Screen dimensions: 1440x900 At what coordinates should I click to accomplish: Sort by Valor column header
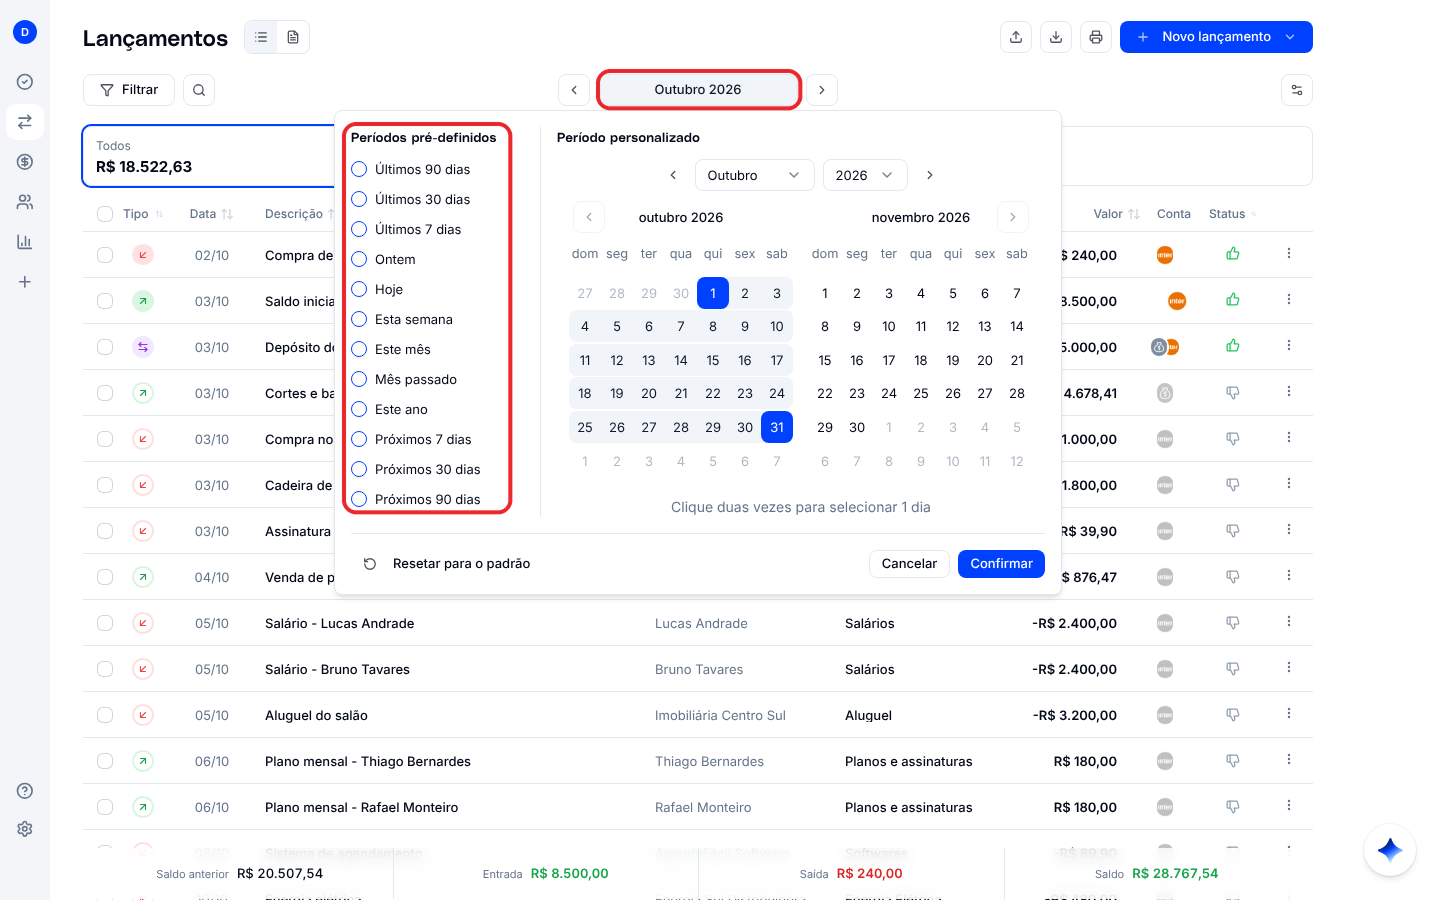1116,214
